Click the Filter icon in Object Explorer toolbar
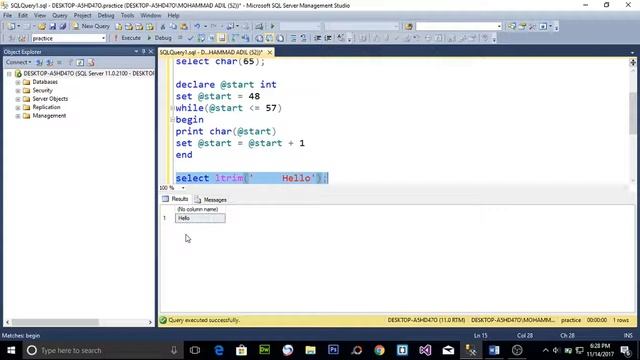 click(x=70, y=62)
